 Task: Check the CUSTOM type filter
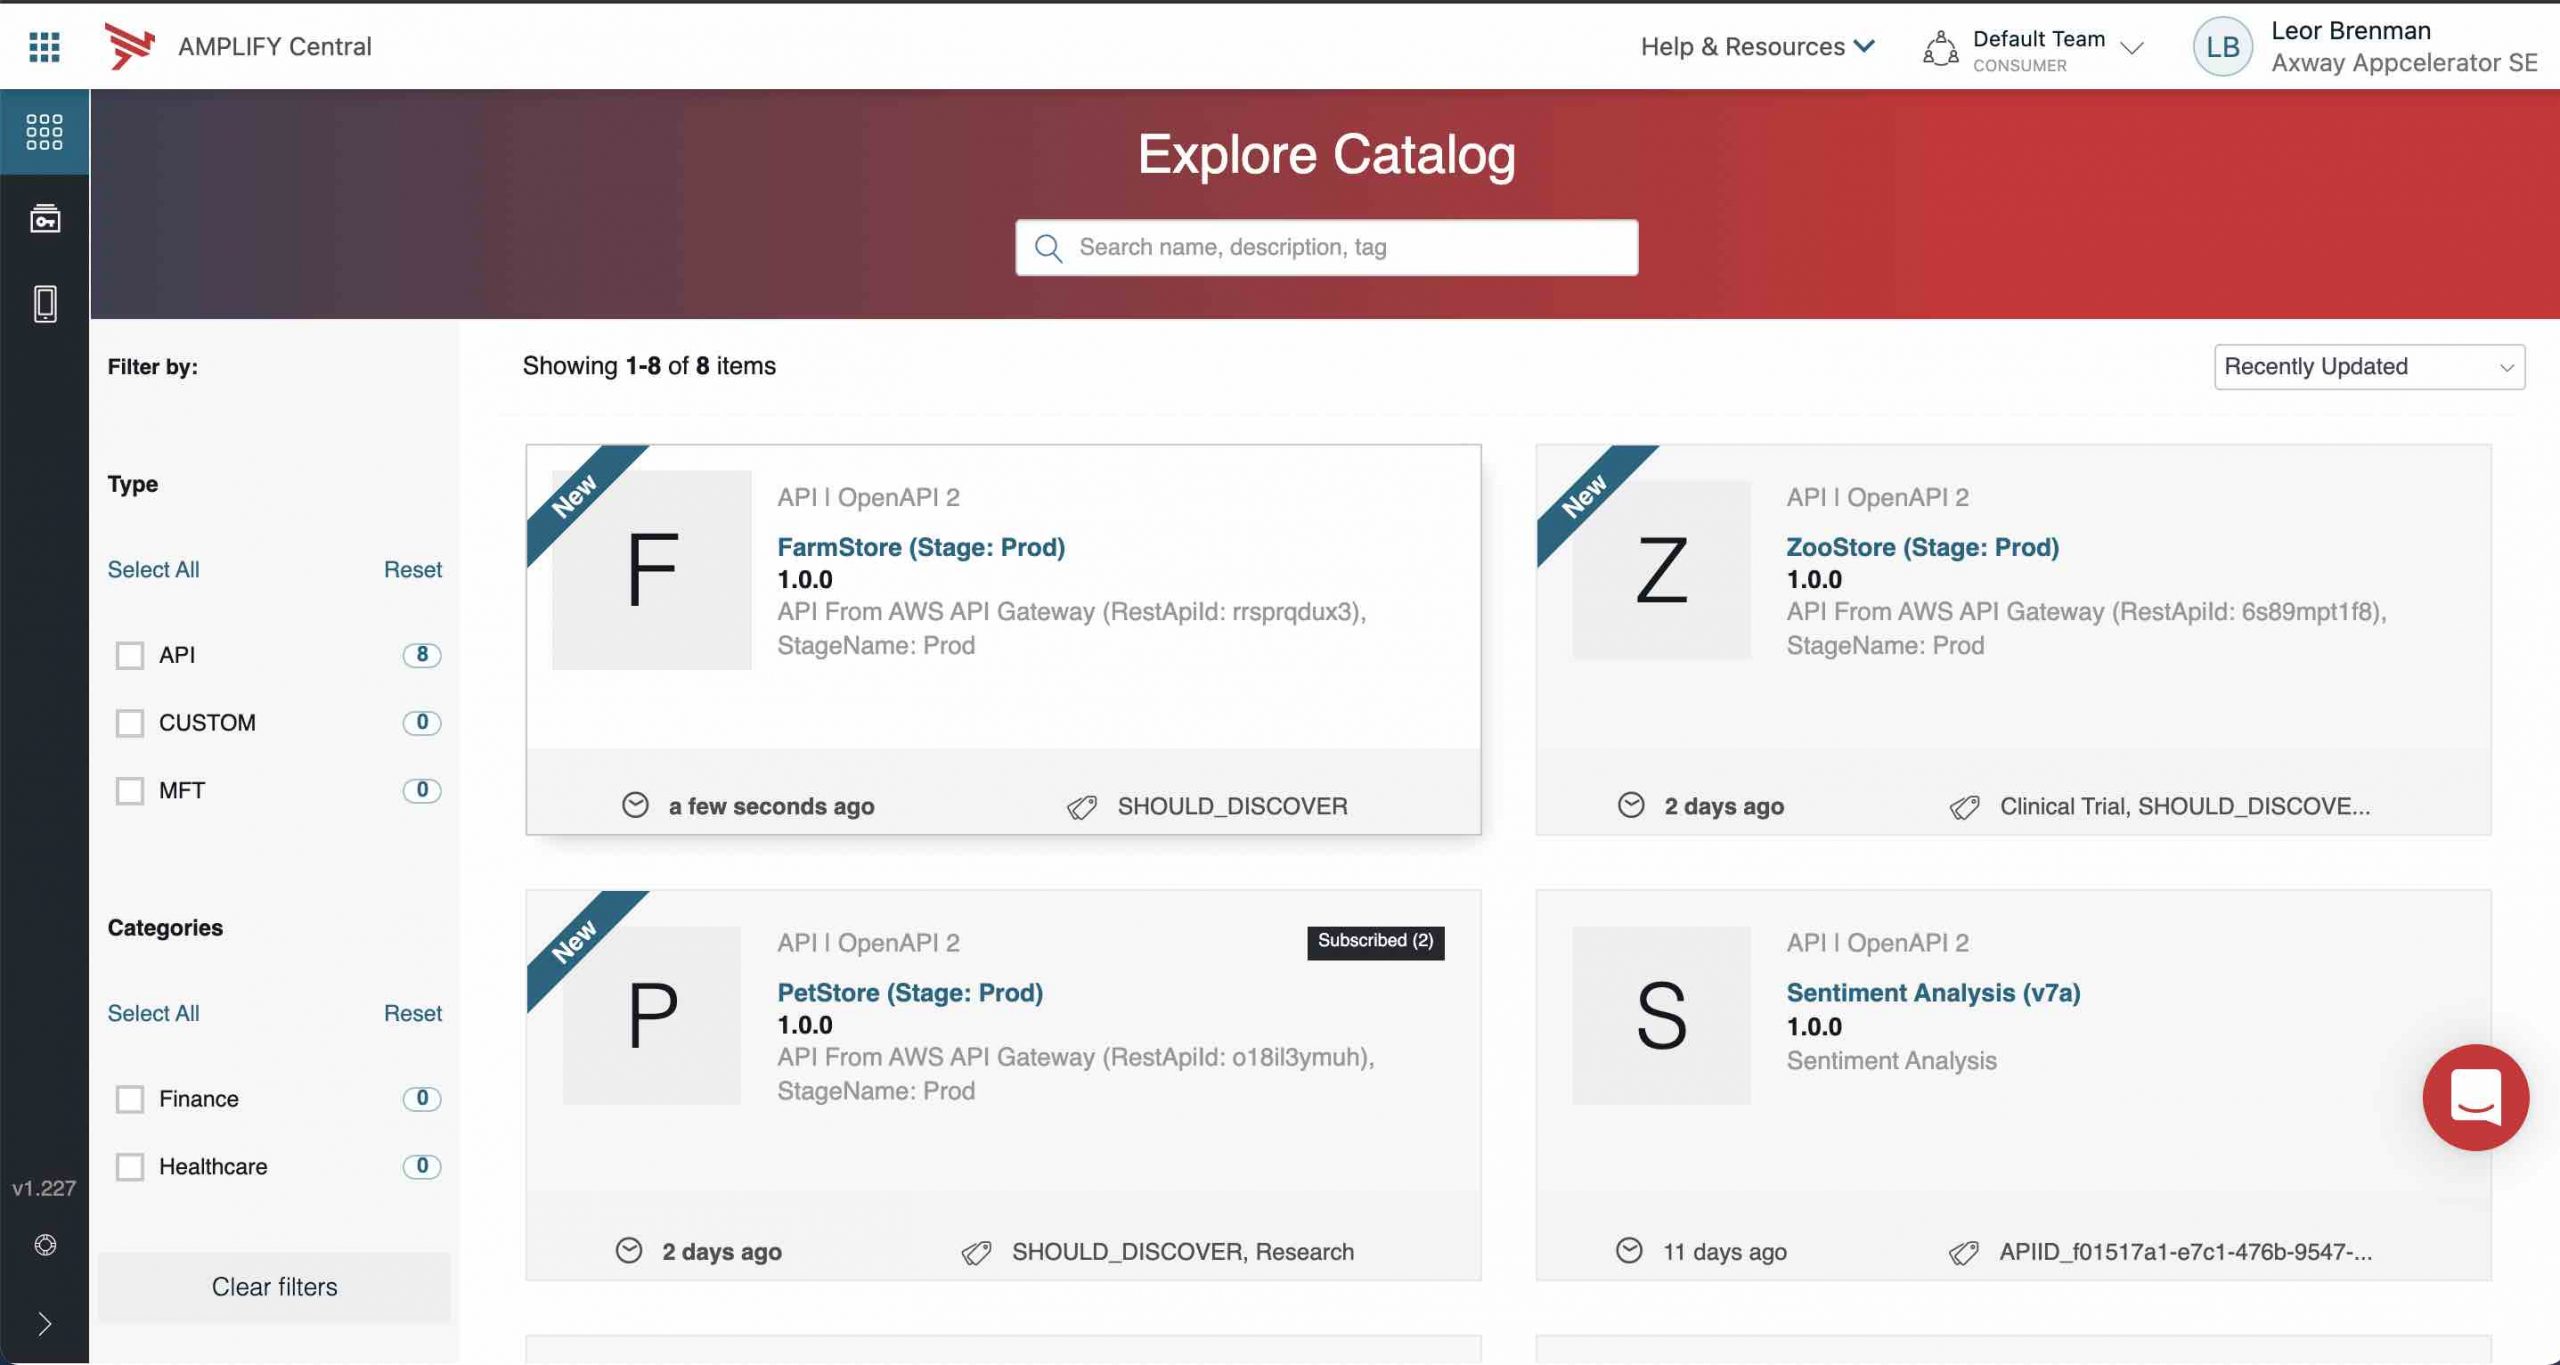(130, 723)
